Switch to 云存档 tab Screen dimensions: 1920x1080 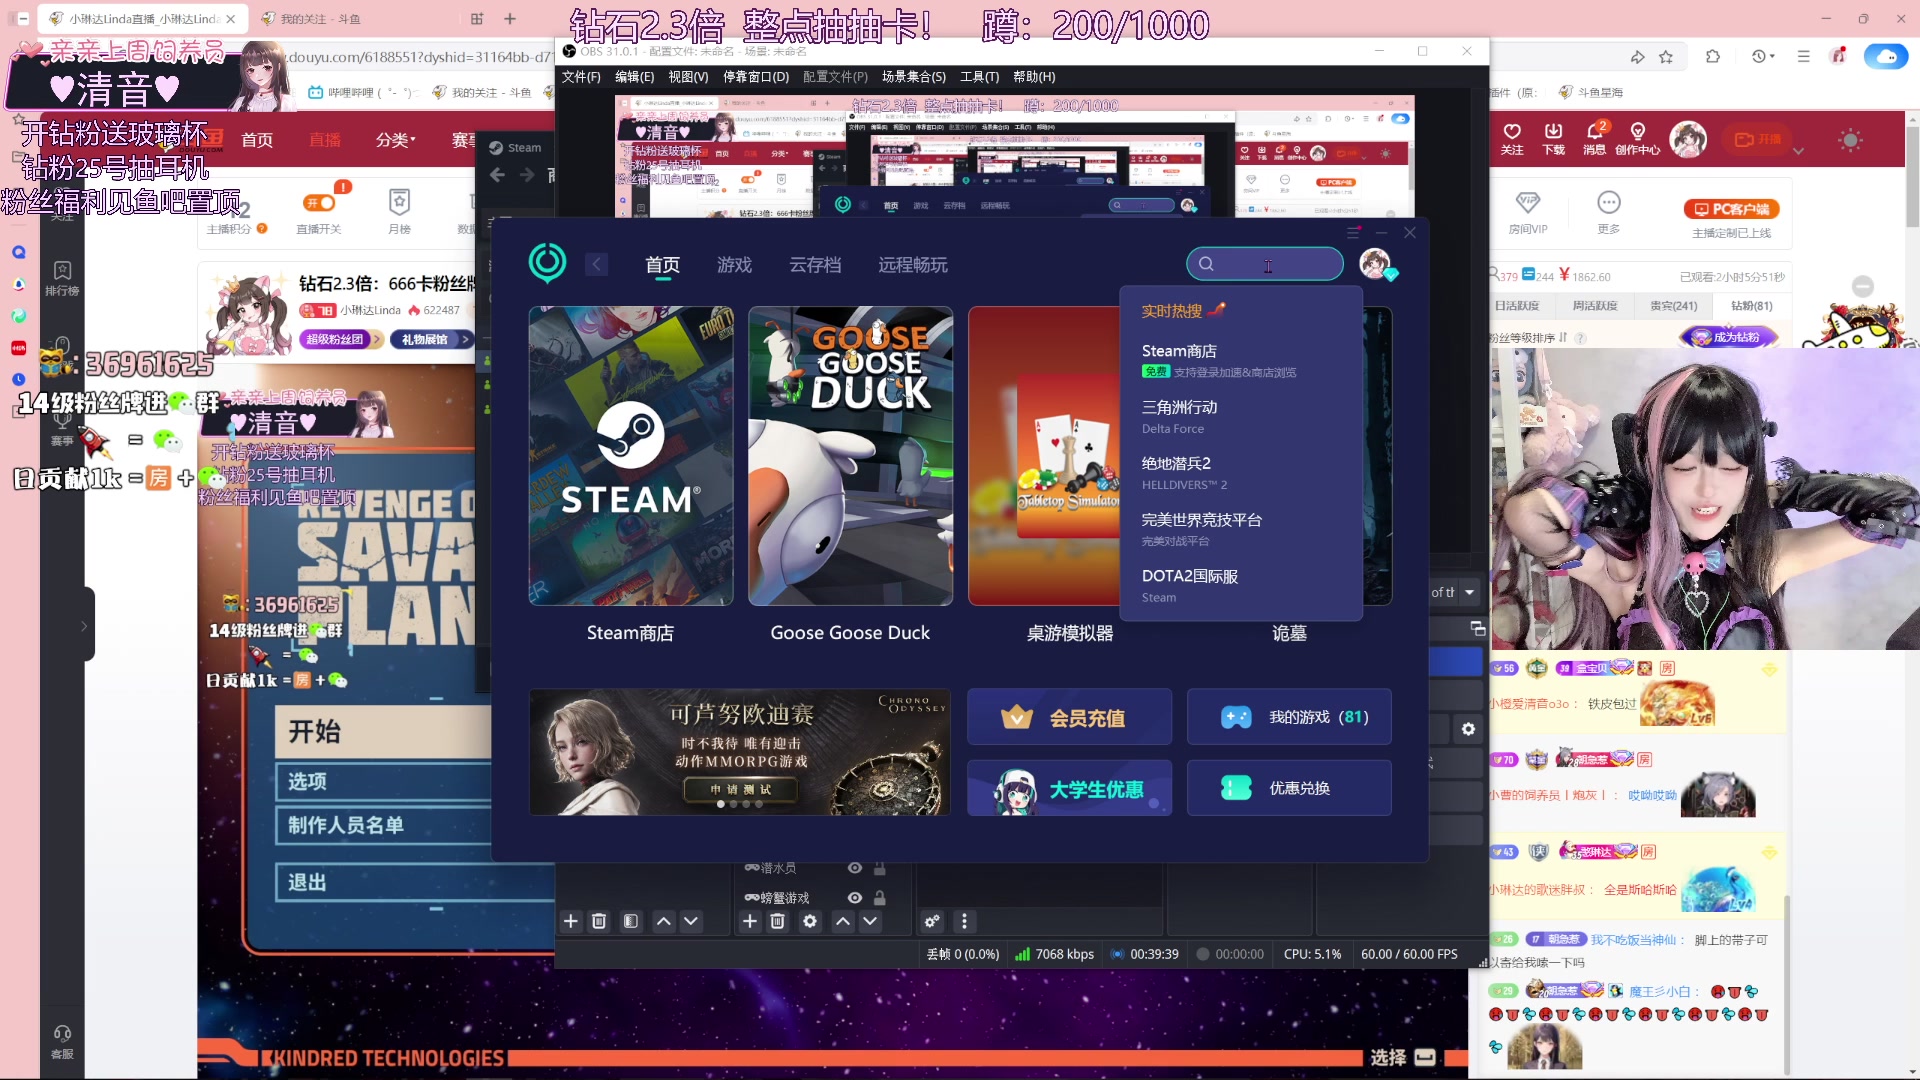(x=815, y=265)
